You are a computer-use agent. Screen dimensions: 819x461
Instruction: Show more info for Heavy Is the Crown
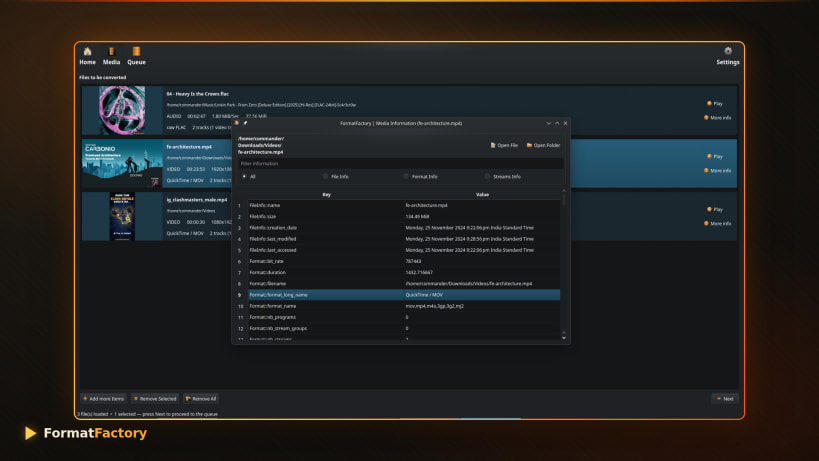click(717, 117)
